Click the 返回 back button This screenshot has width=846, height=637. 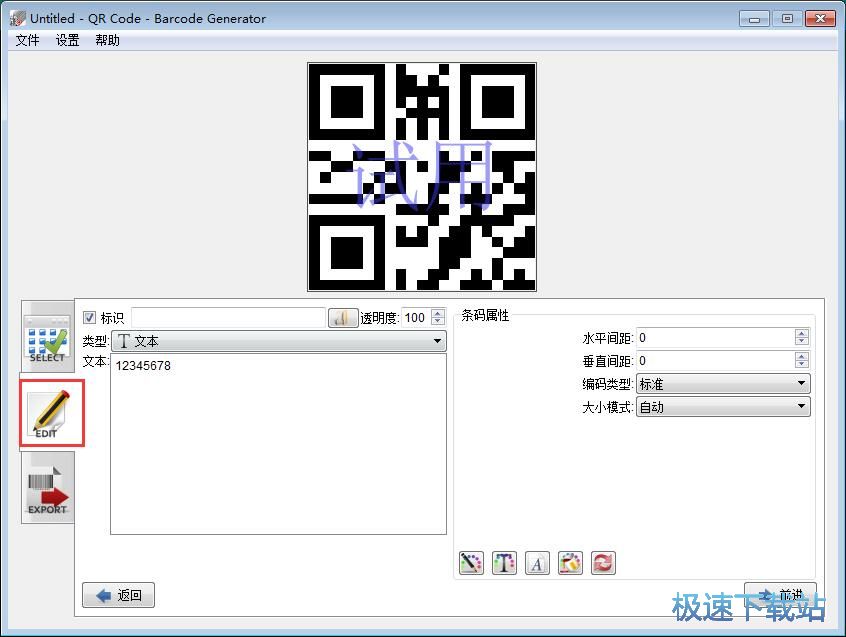click(118, 595)
